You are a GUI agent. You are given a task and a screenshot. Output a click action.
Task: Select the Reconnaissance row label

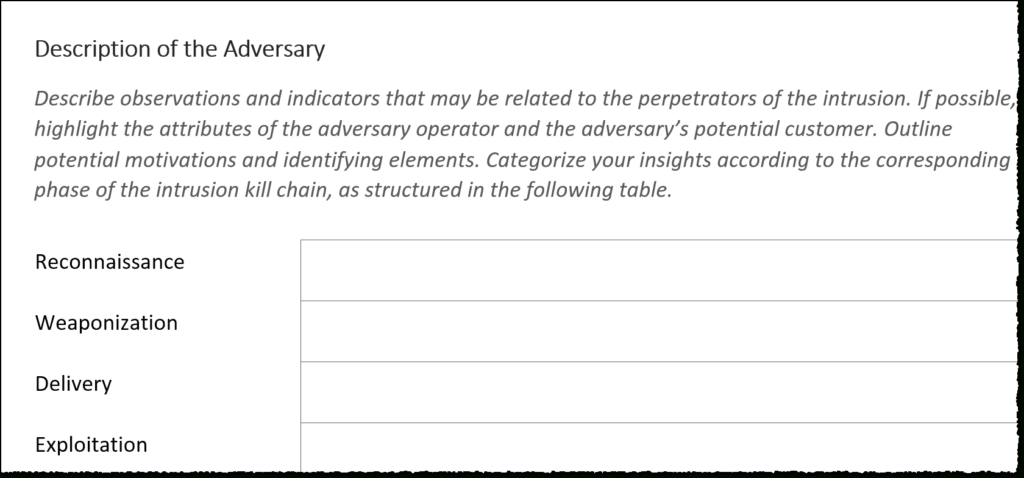pyautogui.click(x=109, y=262)
